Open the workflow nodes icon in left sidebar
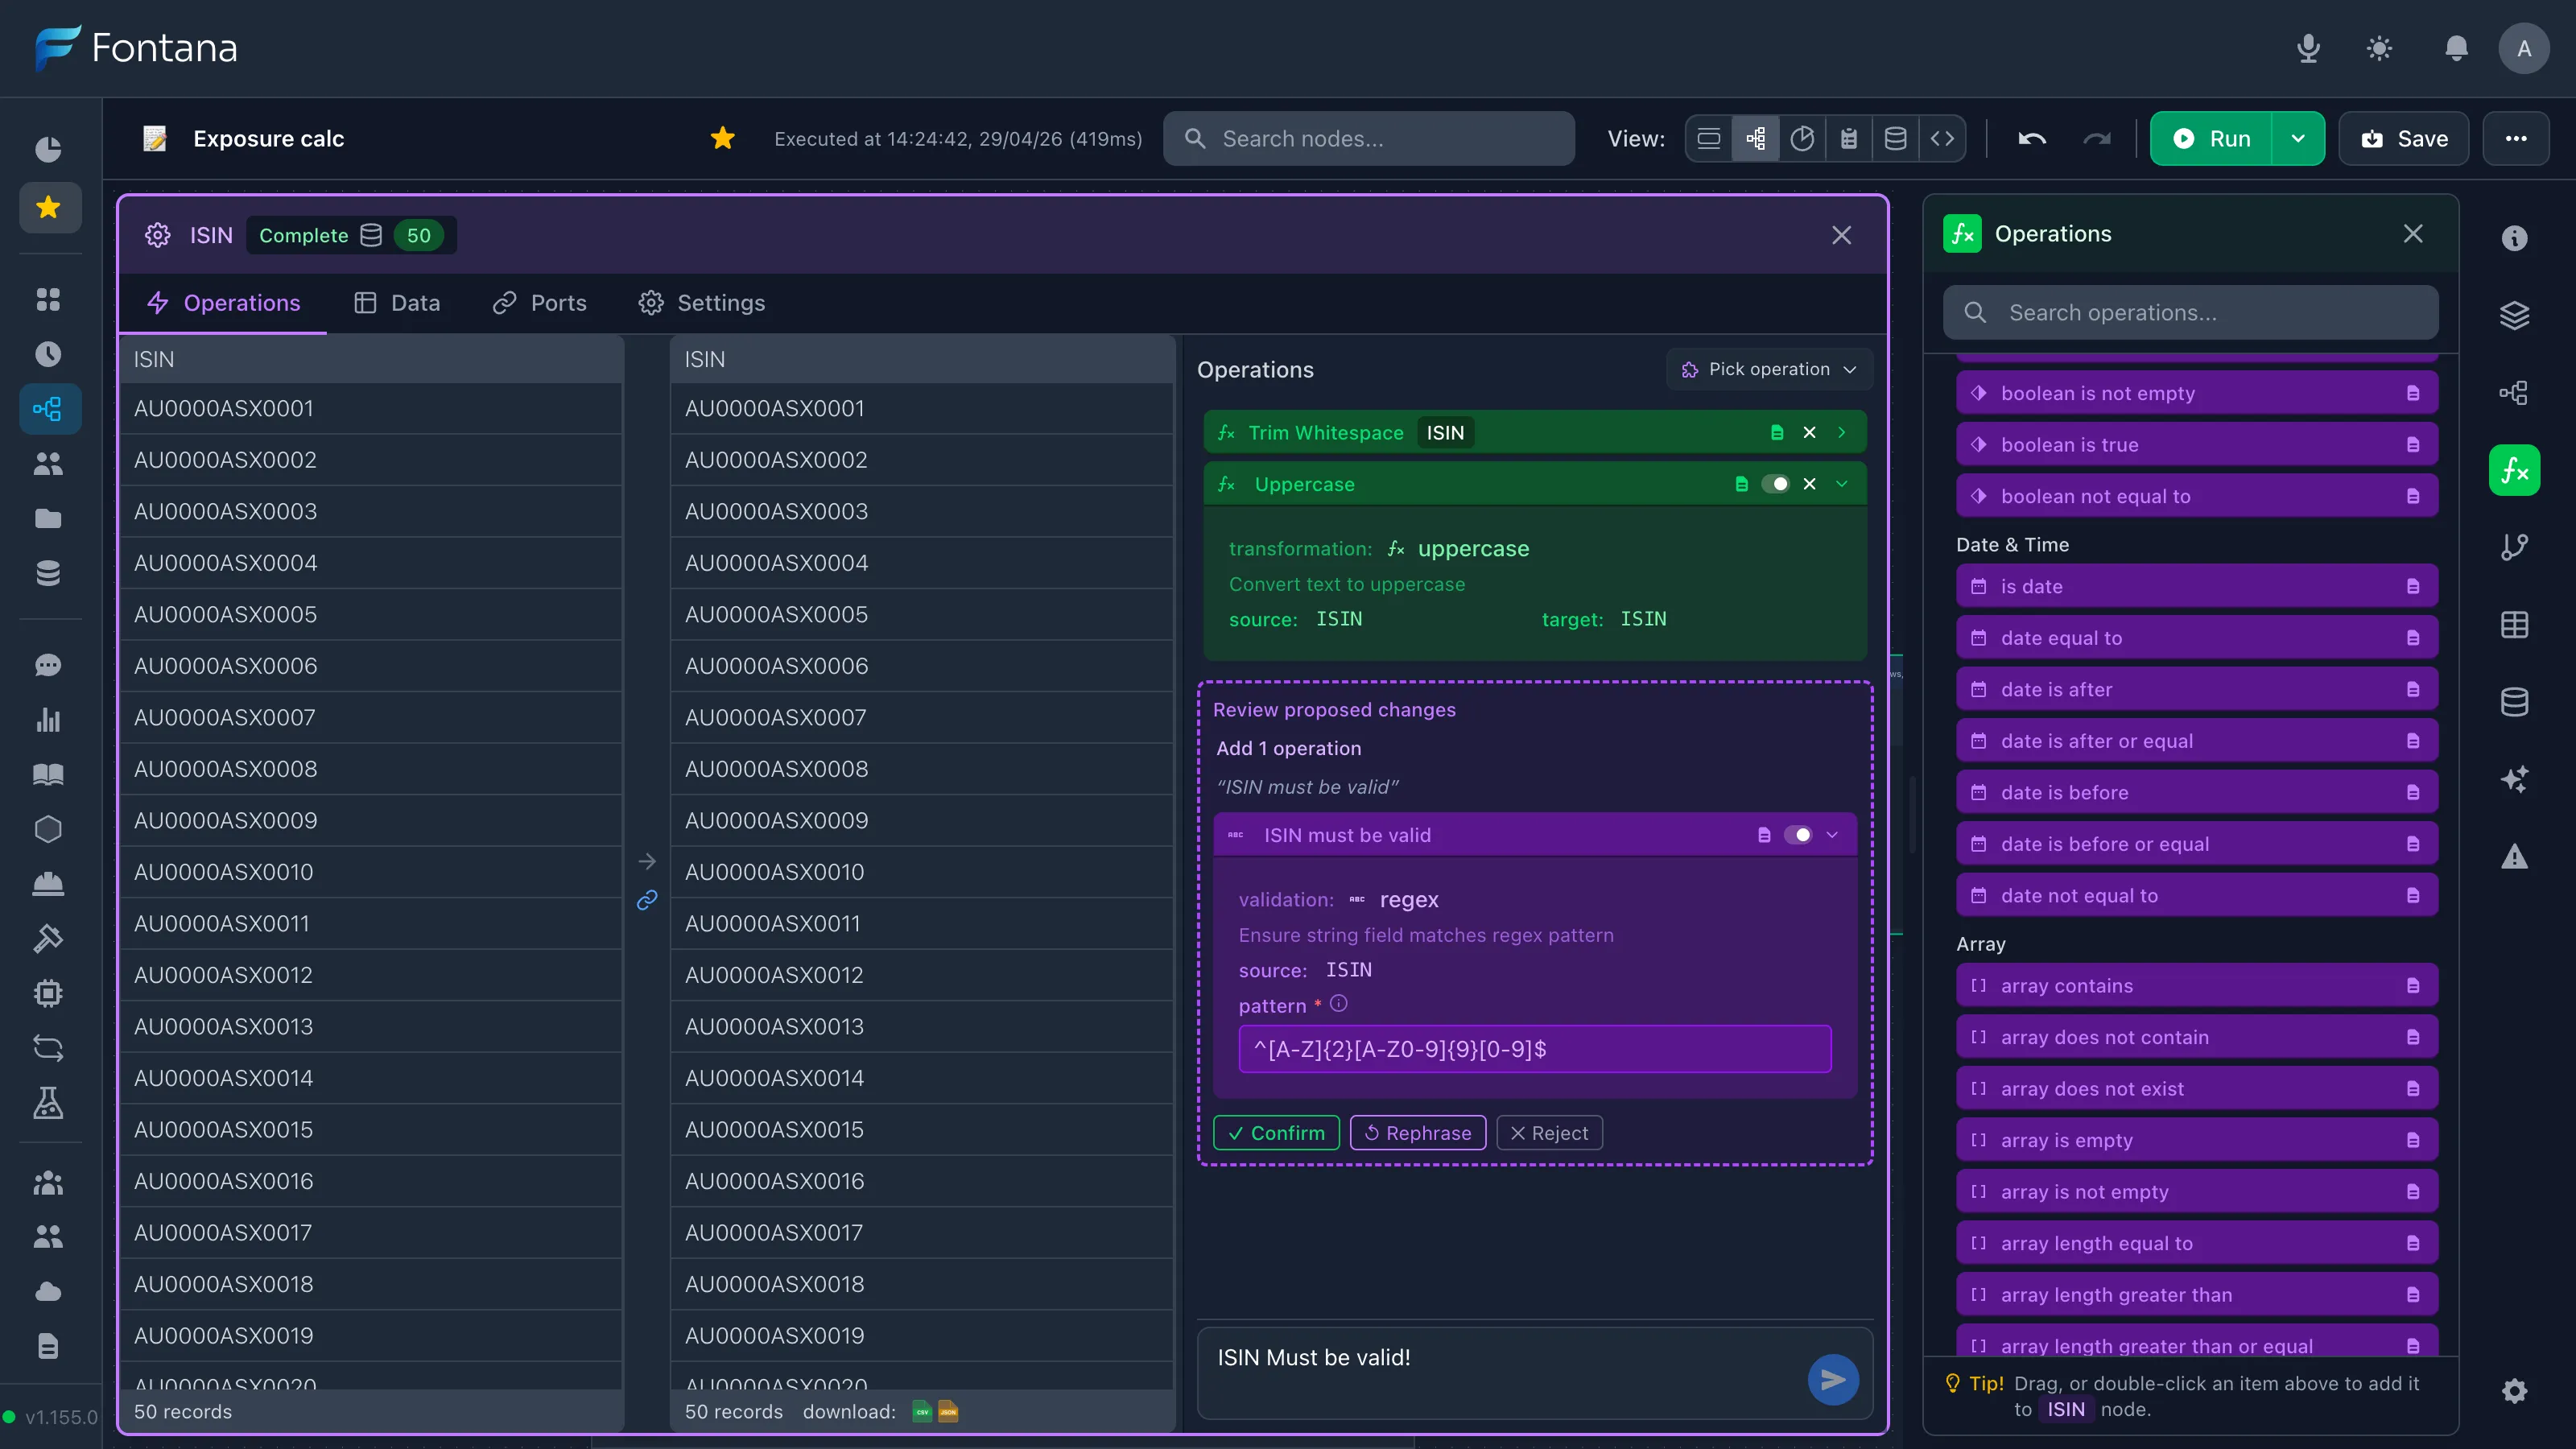Image resolution: width=2576 pixels, height=1449 pixels. click(48, 409)
